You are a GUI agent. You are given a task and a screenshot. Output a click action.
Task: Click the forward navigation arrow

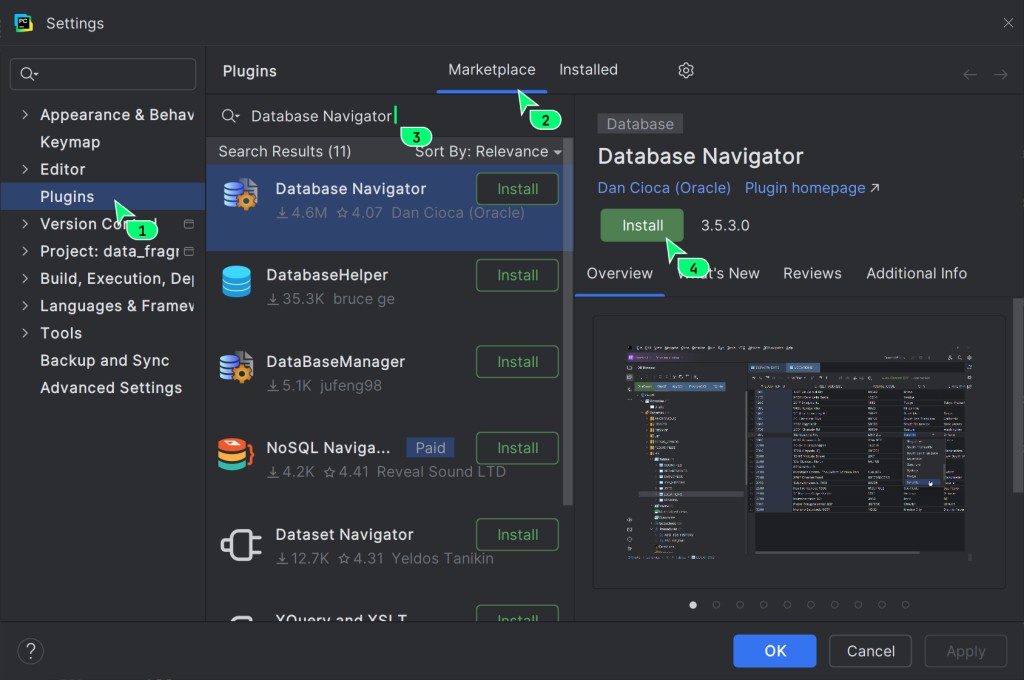pos(1000,75)
